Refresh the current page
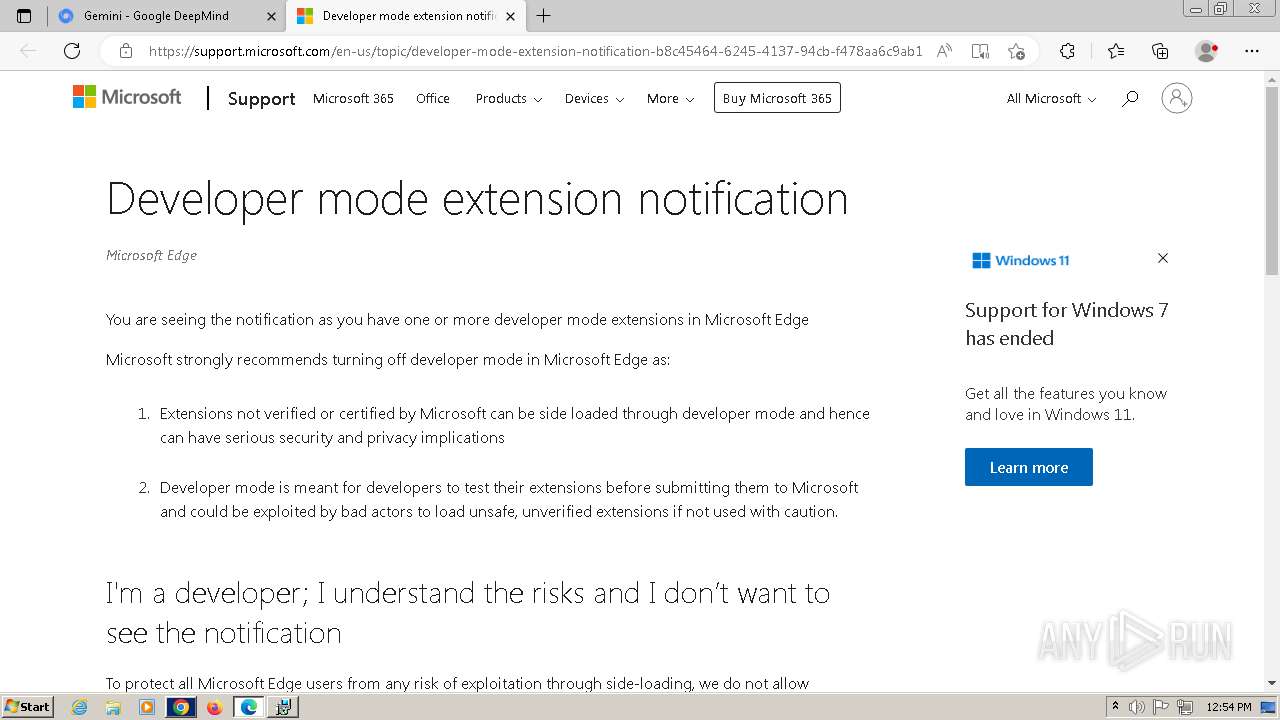The image size is (1280, 720). tap(71, 51)
